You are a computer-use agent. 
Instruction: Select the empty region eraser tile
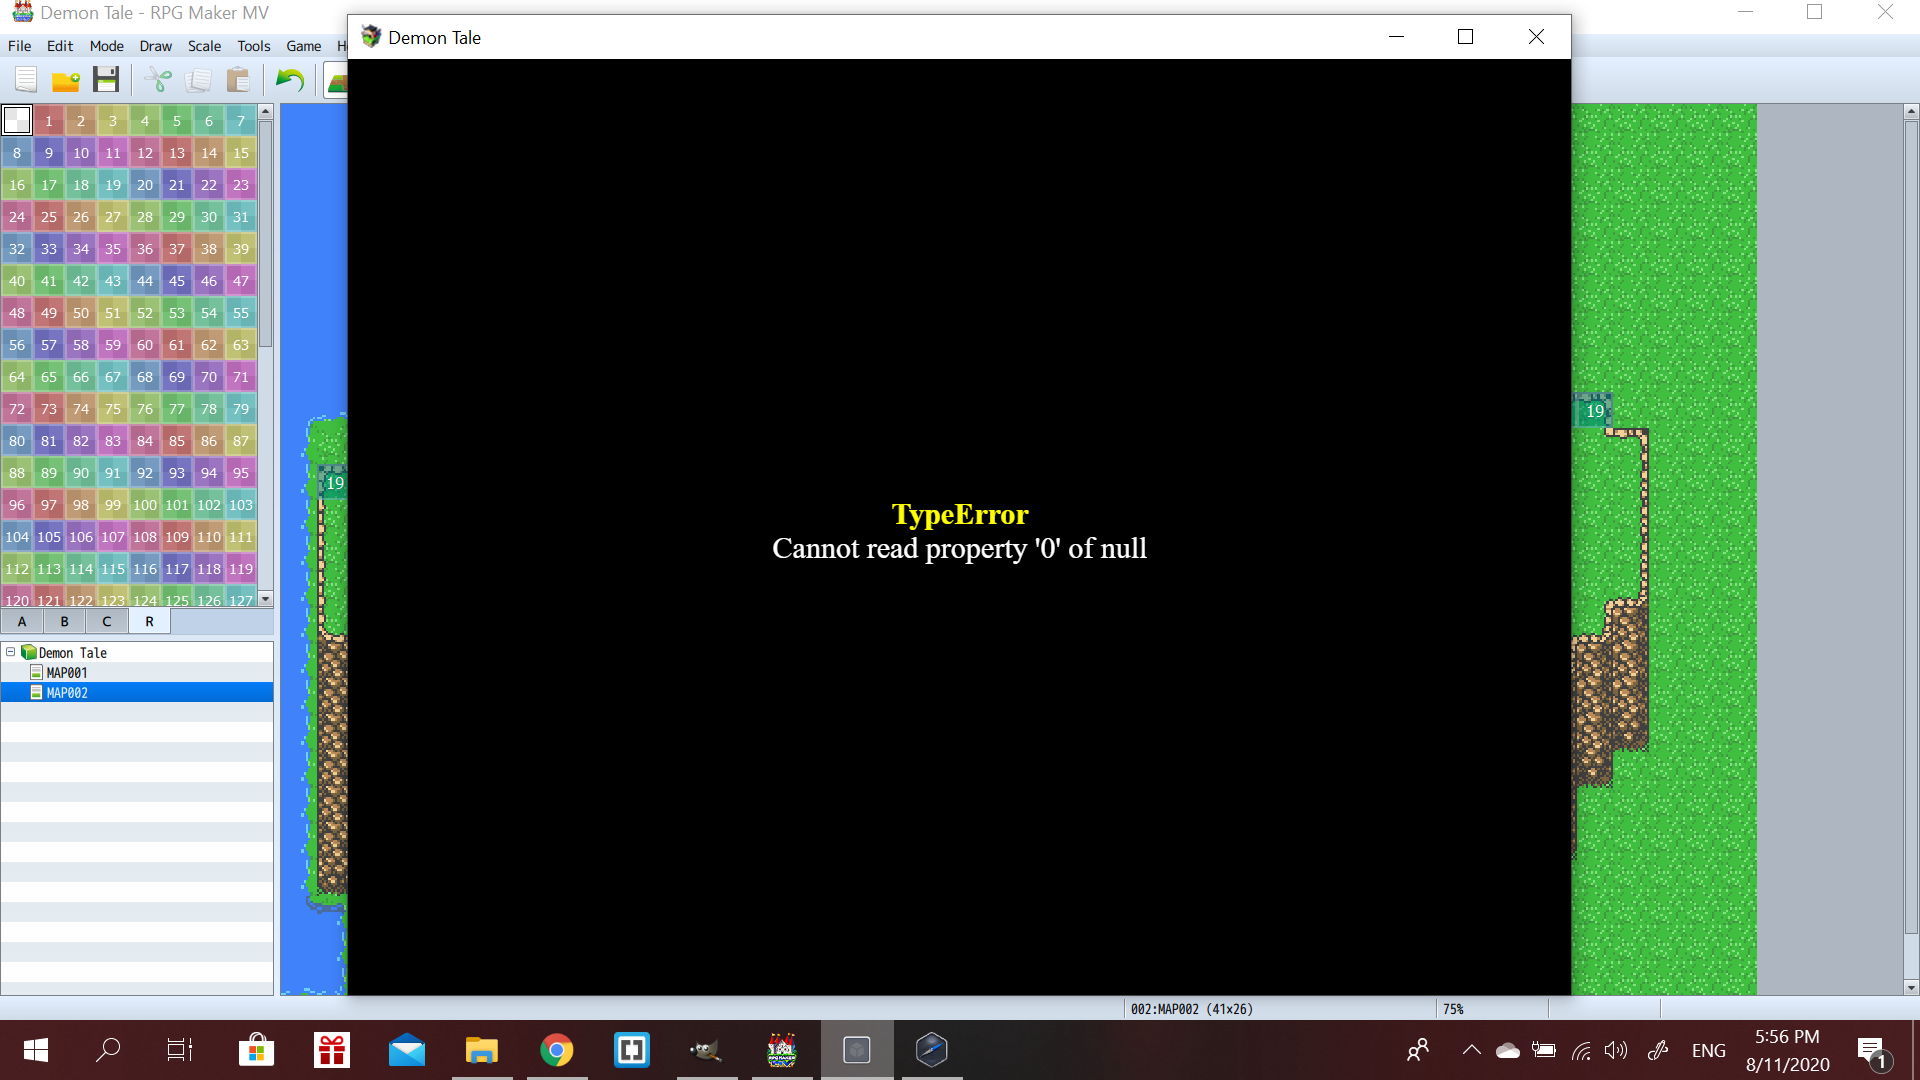(x=17, y=121)
